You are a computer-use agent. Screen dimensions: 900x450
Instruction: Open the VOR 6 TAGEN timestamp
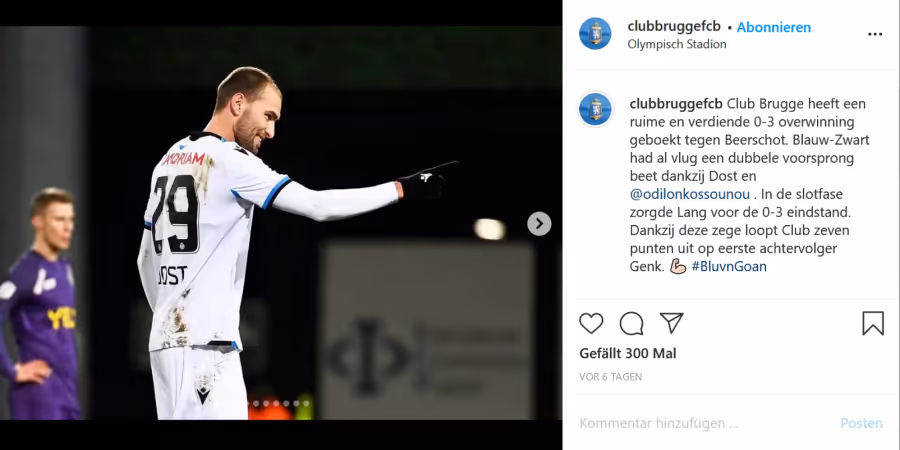click(x=611, y=377)
